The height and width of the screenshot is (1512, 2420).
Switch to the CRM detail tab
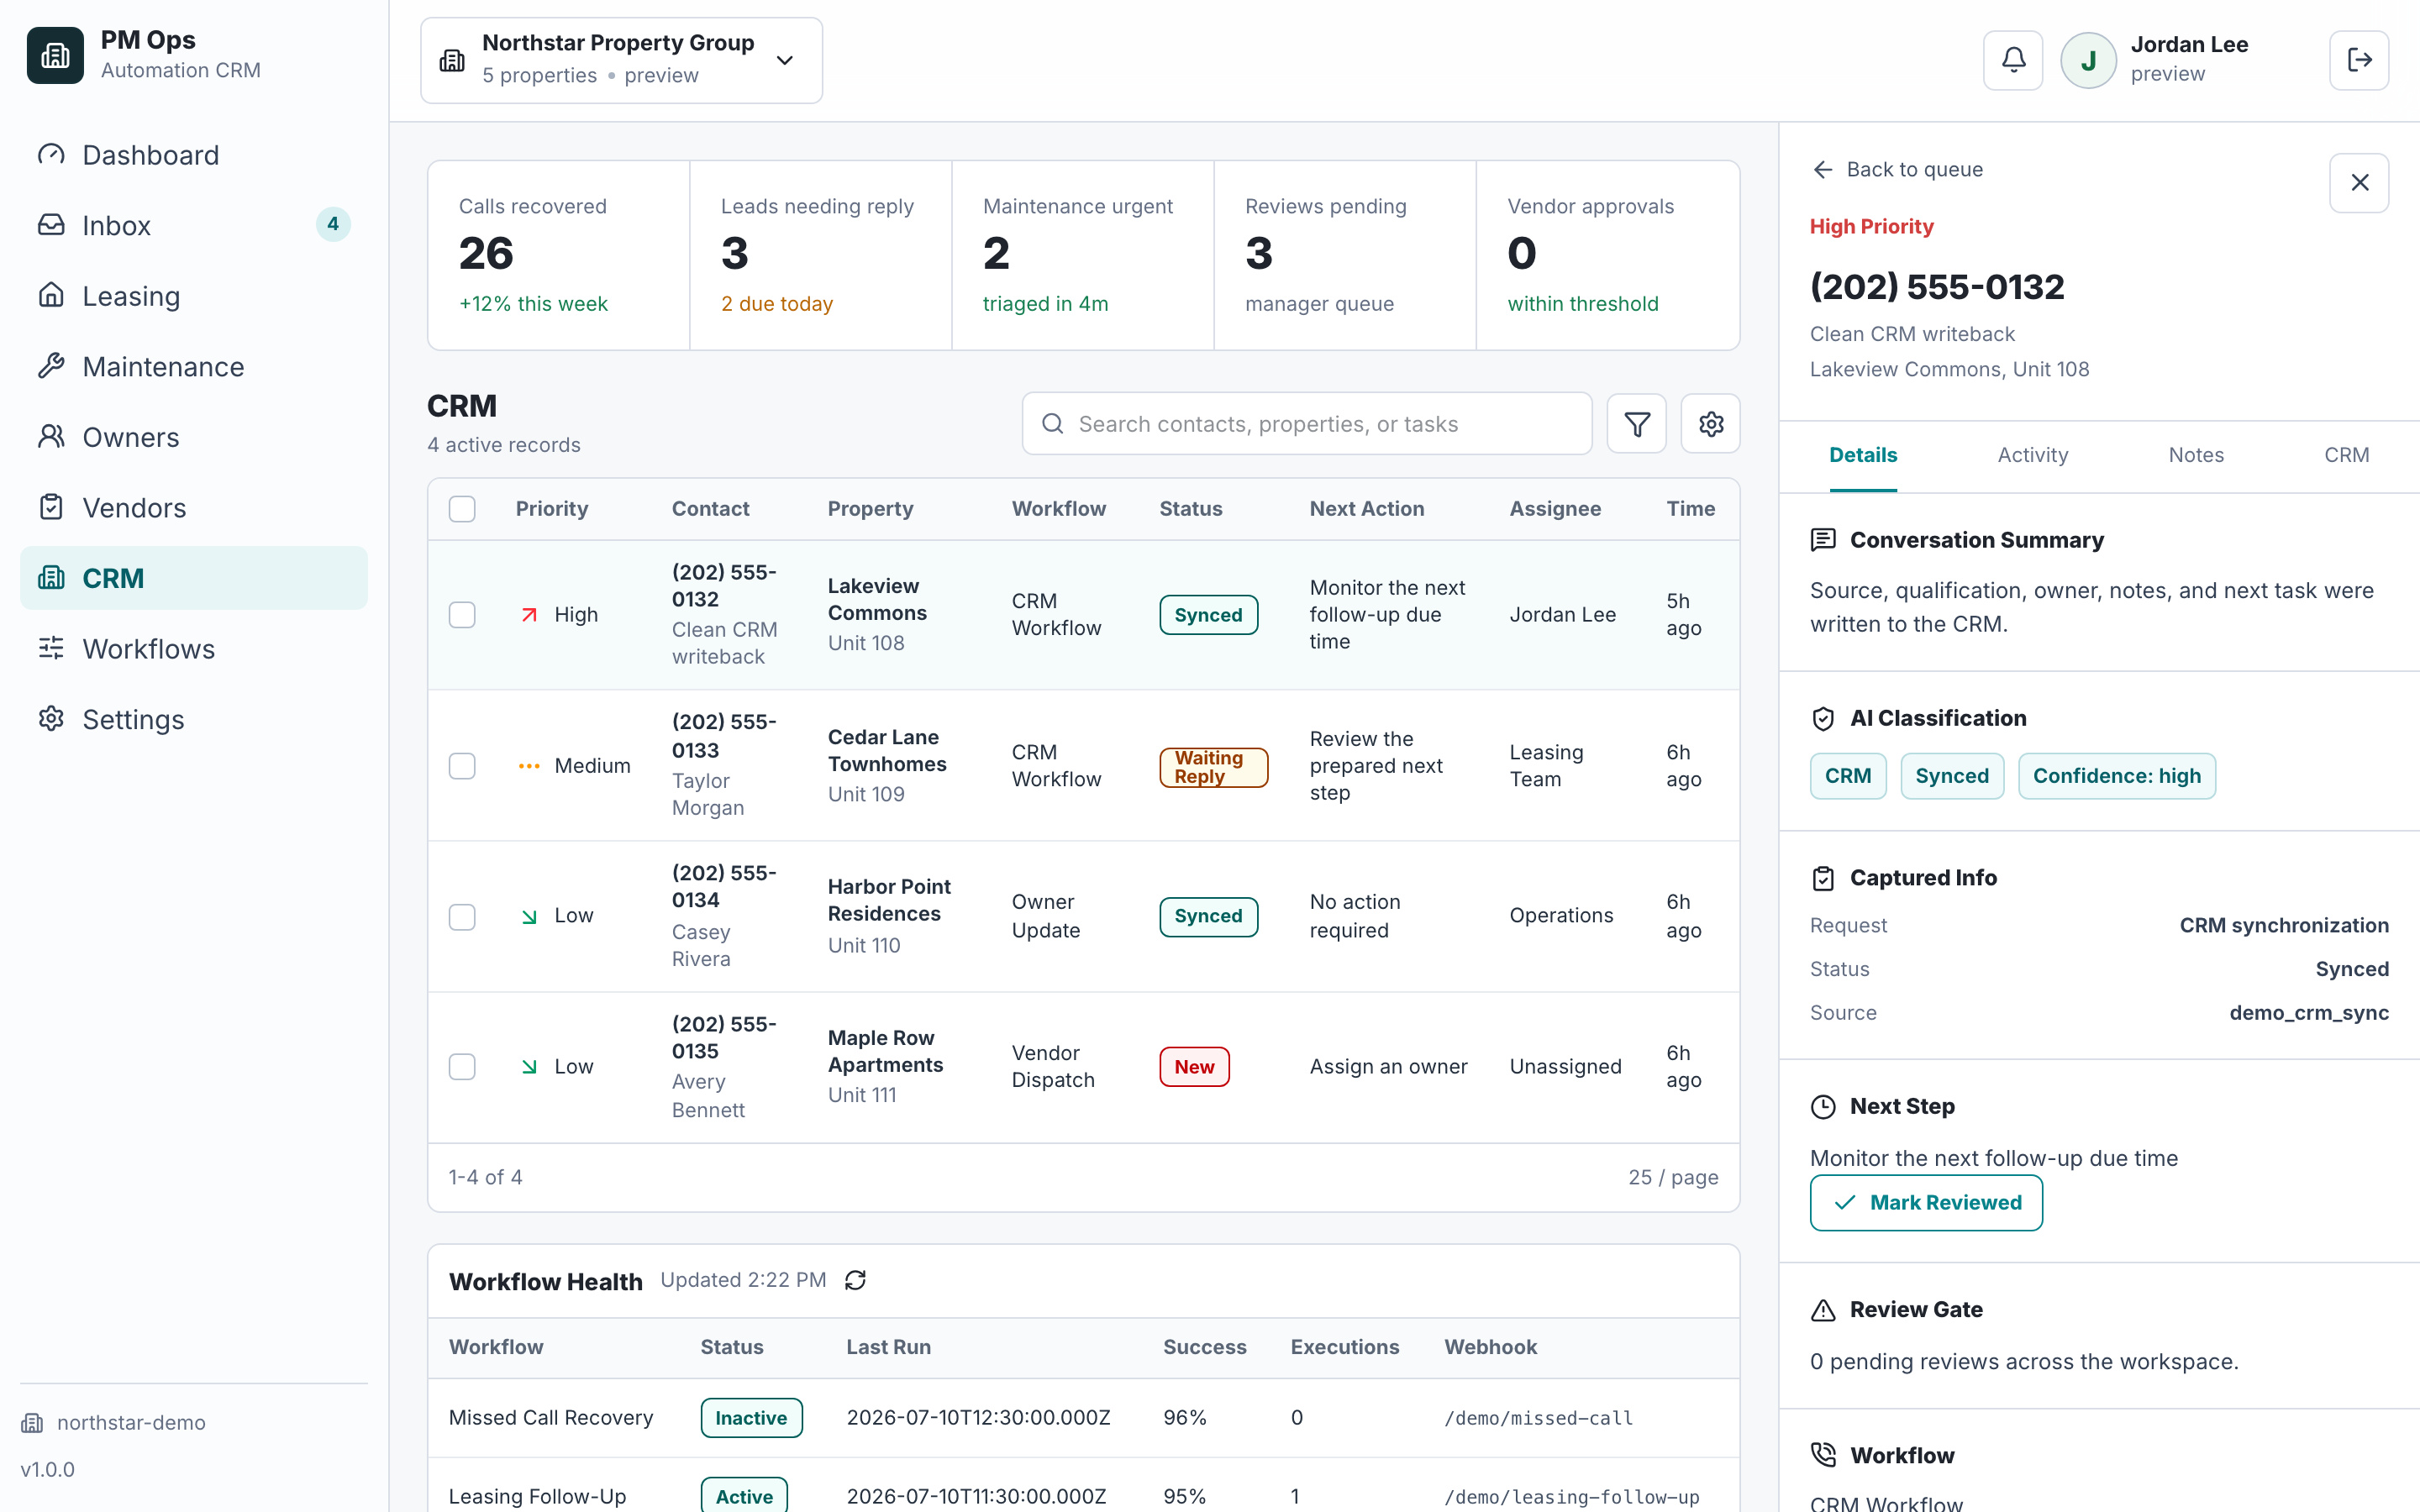tap(2346, 455)
